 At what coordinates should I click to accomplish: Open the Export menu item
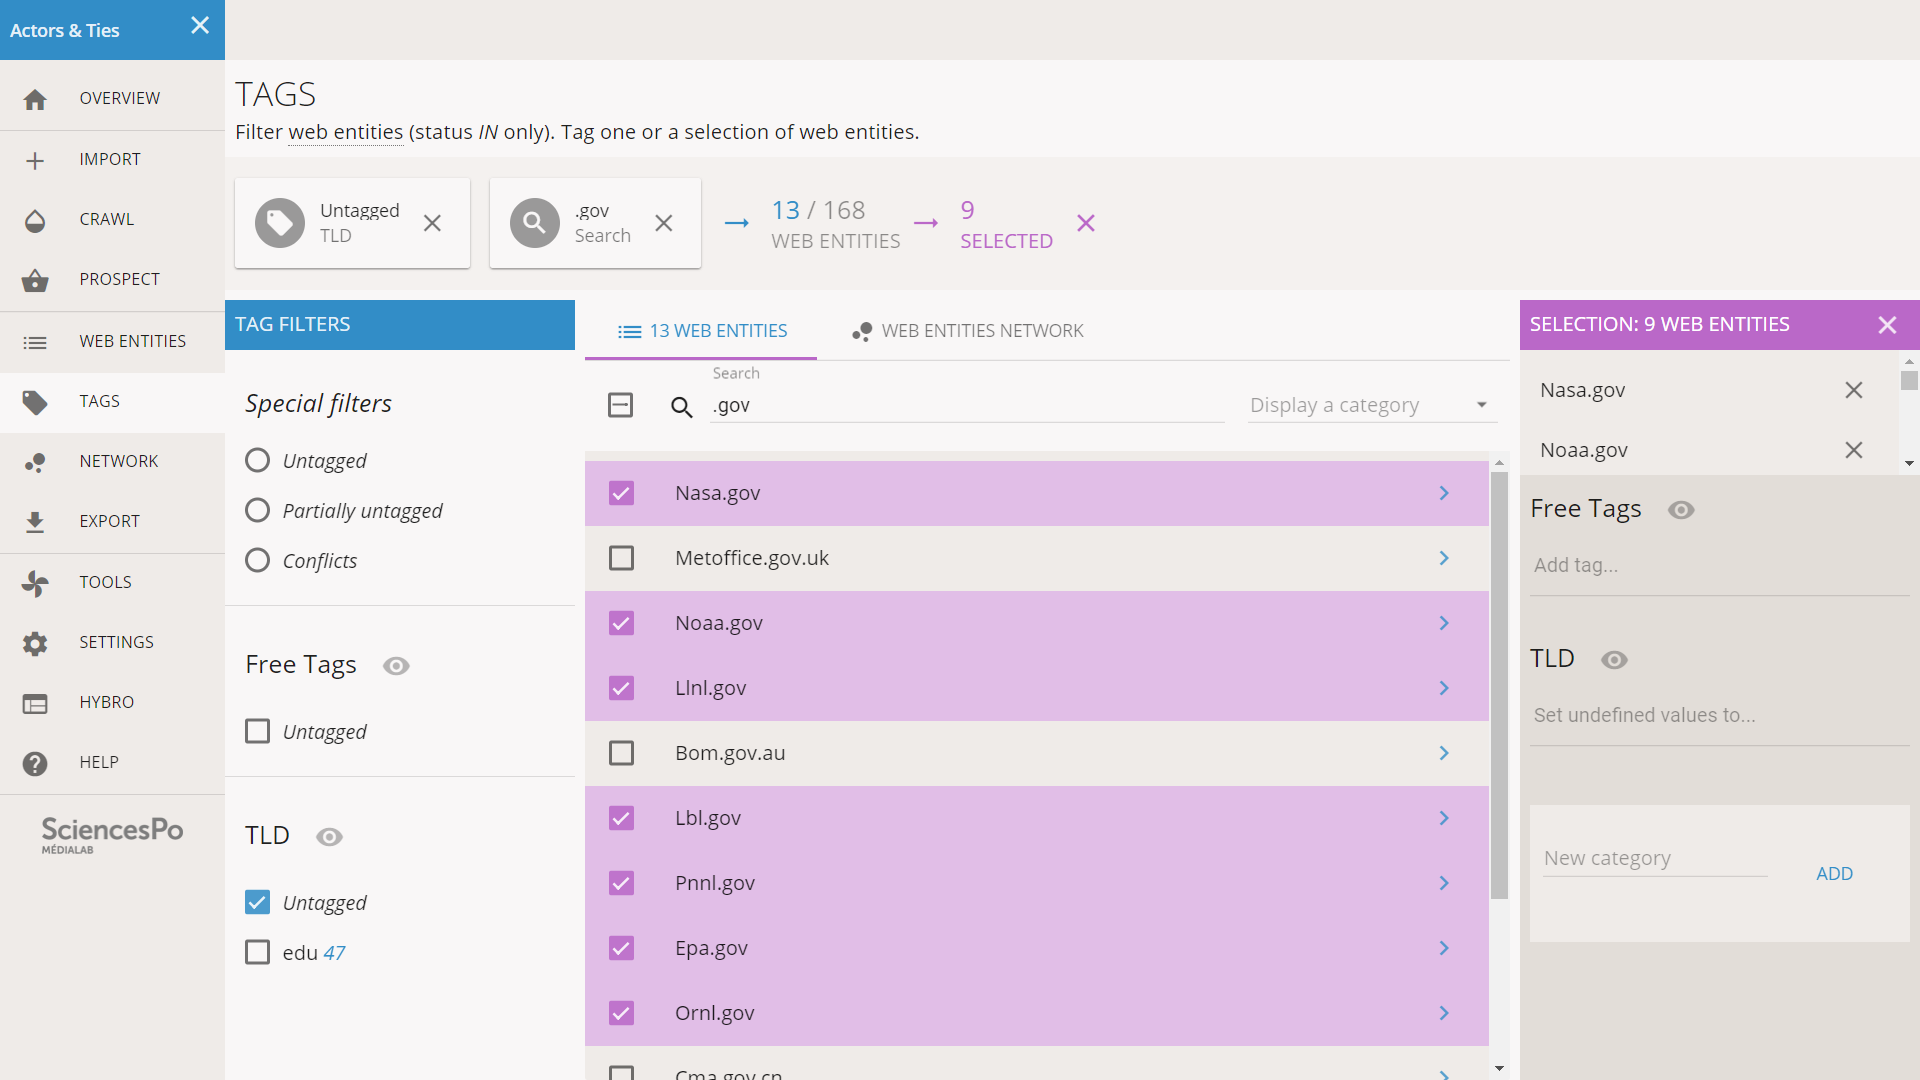(x=112, y=522)
